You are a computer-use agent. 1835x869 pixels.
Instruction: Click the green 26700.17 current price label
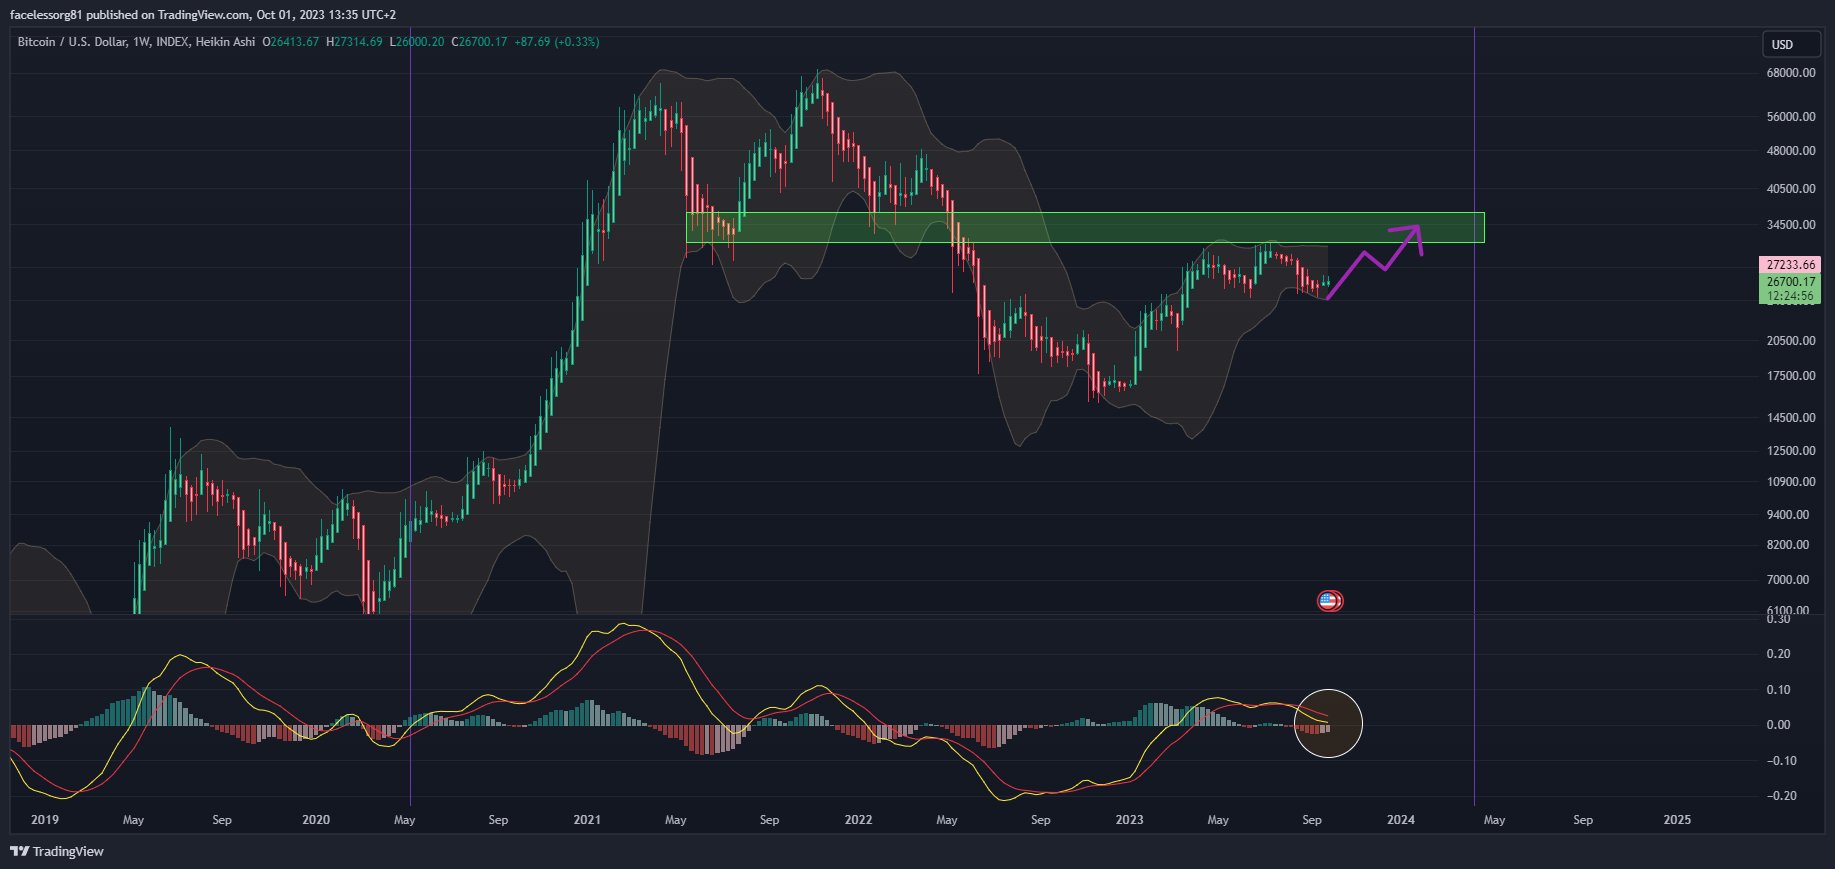pyautogui.click(x=1790, y=282)
